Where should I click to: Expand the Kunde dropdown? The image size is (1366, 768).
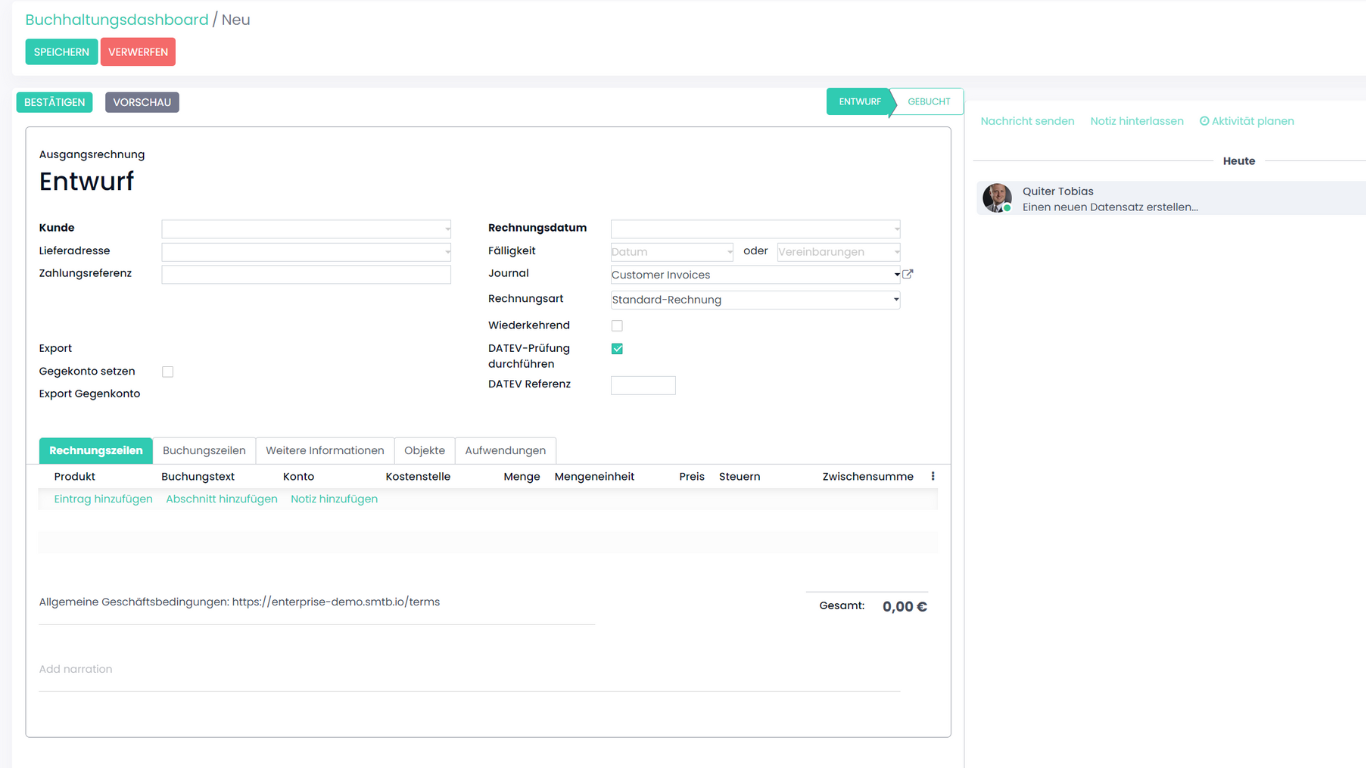[x=306, y=229]
